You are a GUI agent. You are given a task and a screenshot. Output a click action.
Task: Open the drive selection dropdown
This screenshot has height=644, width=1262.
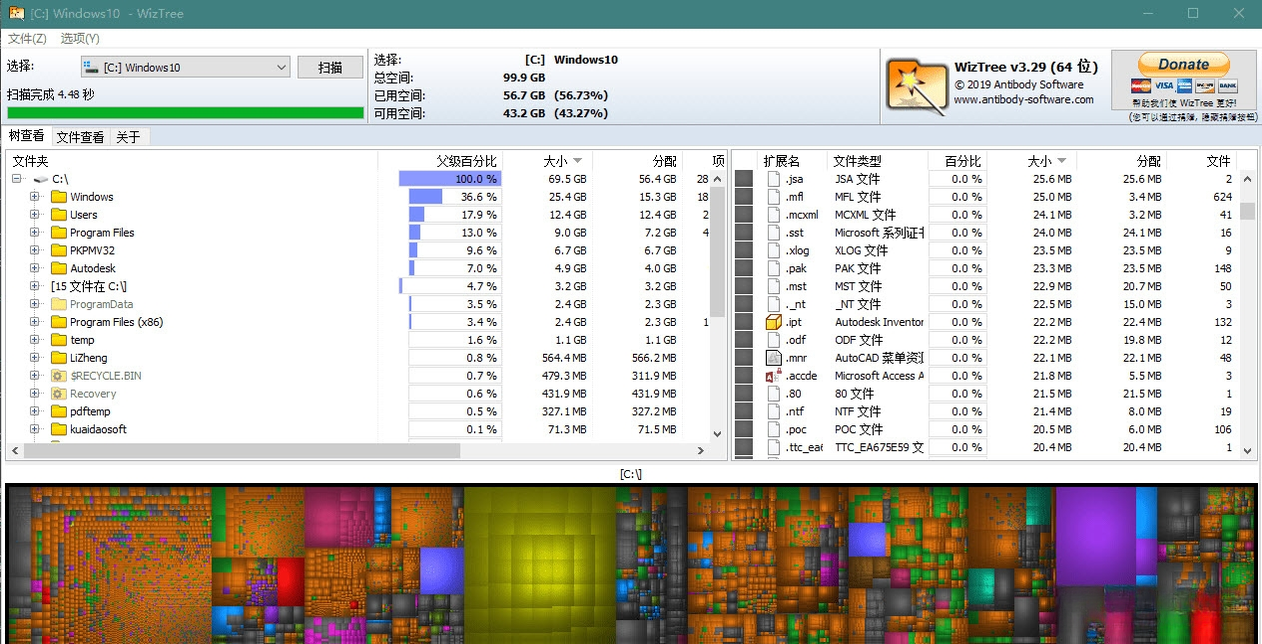[186, 67]
